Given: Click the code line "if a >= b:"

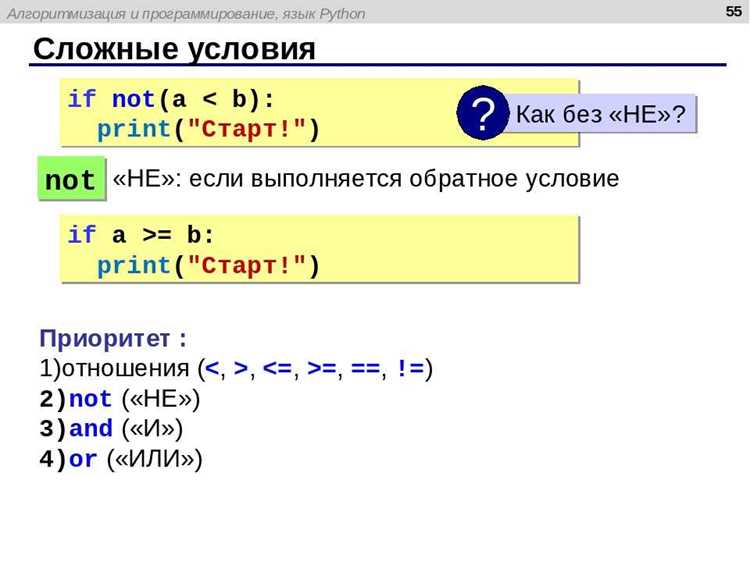Looking at the screenshot, I should tap(141, 235).
